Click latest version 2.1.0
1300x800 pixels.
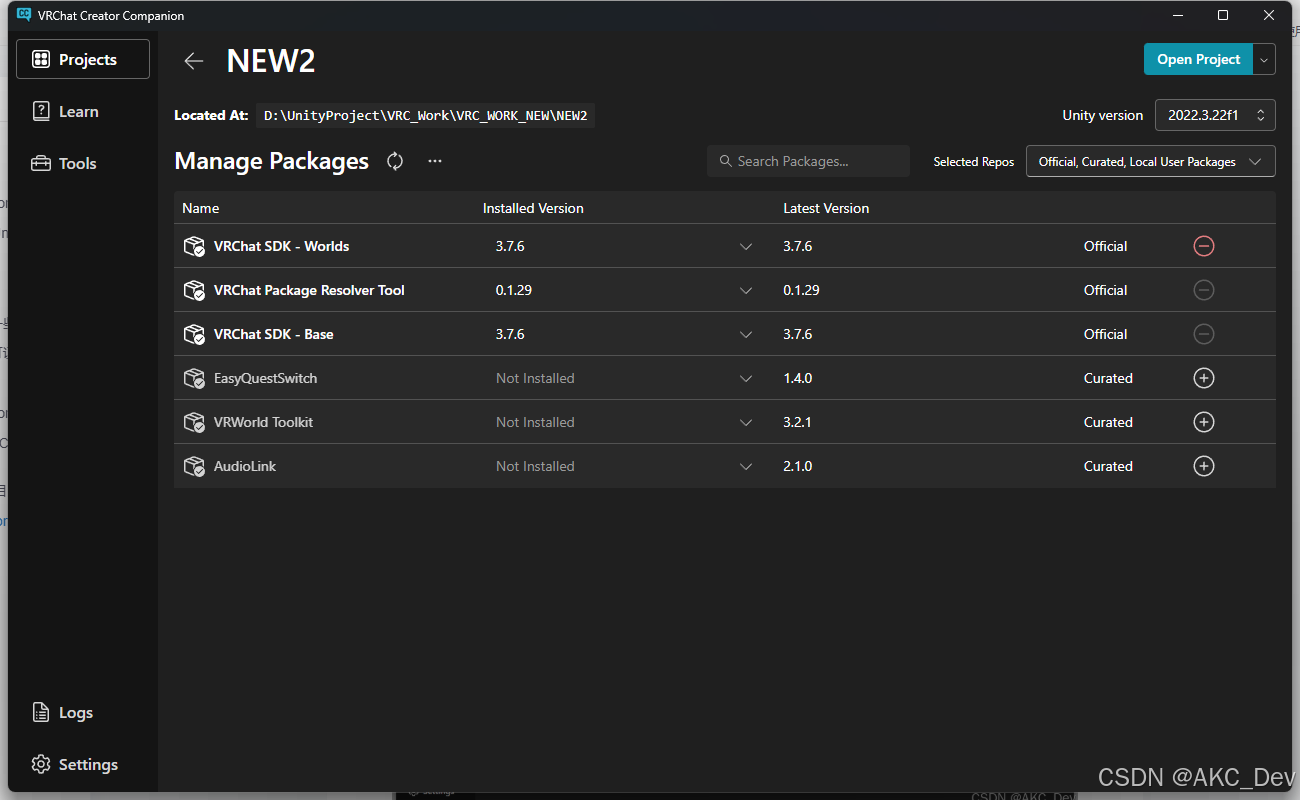pyautogui.click(x=798, y=466)
